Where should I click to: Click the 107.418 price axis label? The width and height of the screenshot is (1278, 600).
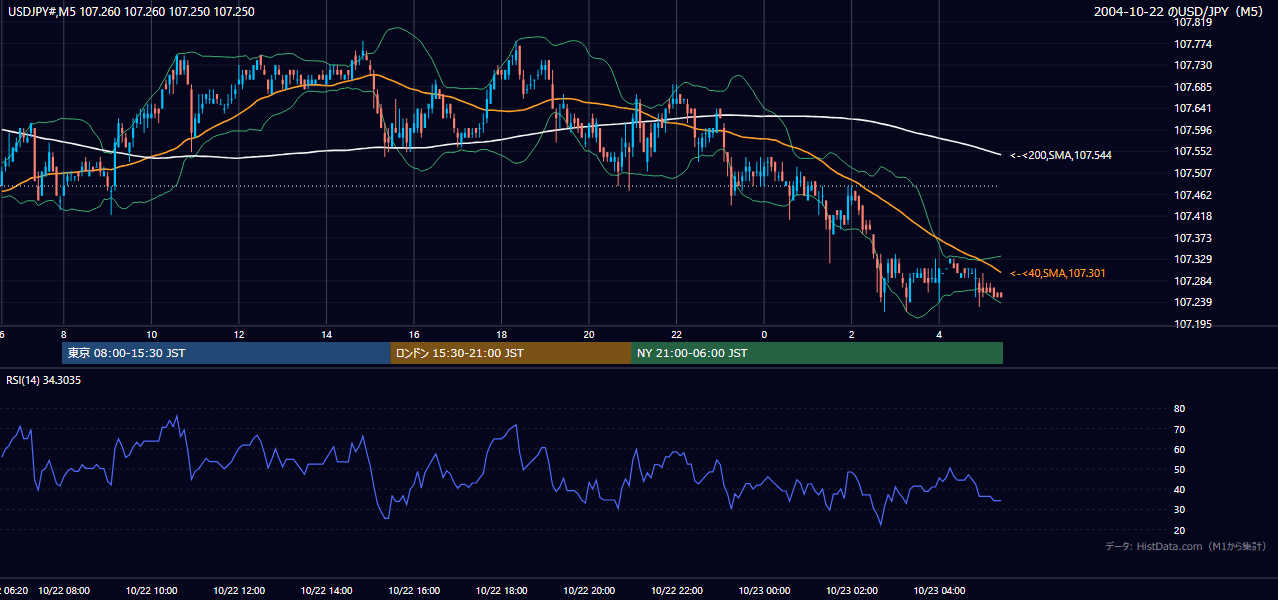[1193, 217]
